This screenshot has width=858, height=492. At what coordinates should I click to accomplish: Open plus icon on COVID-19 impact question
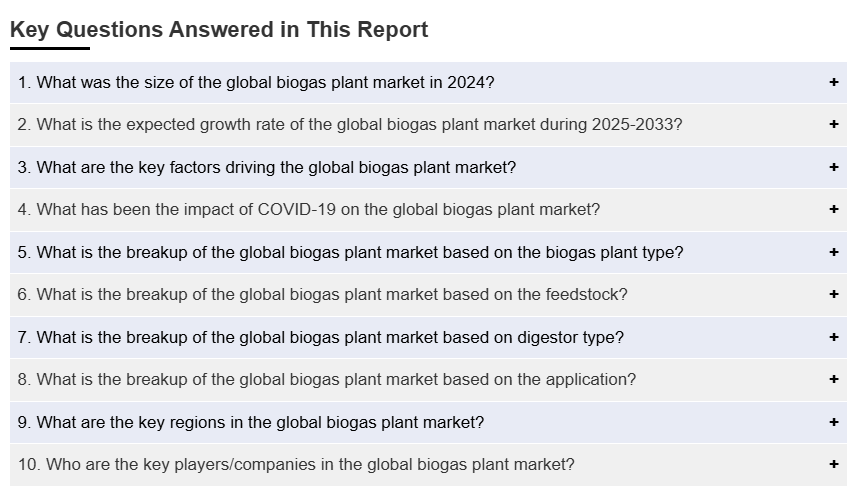point(834,210)
